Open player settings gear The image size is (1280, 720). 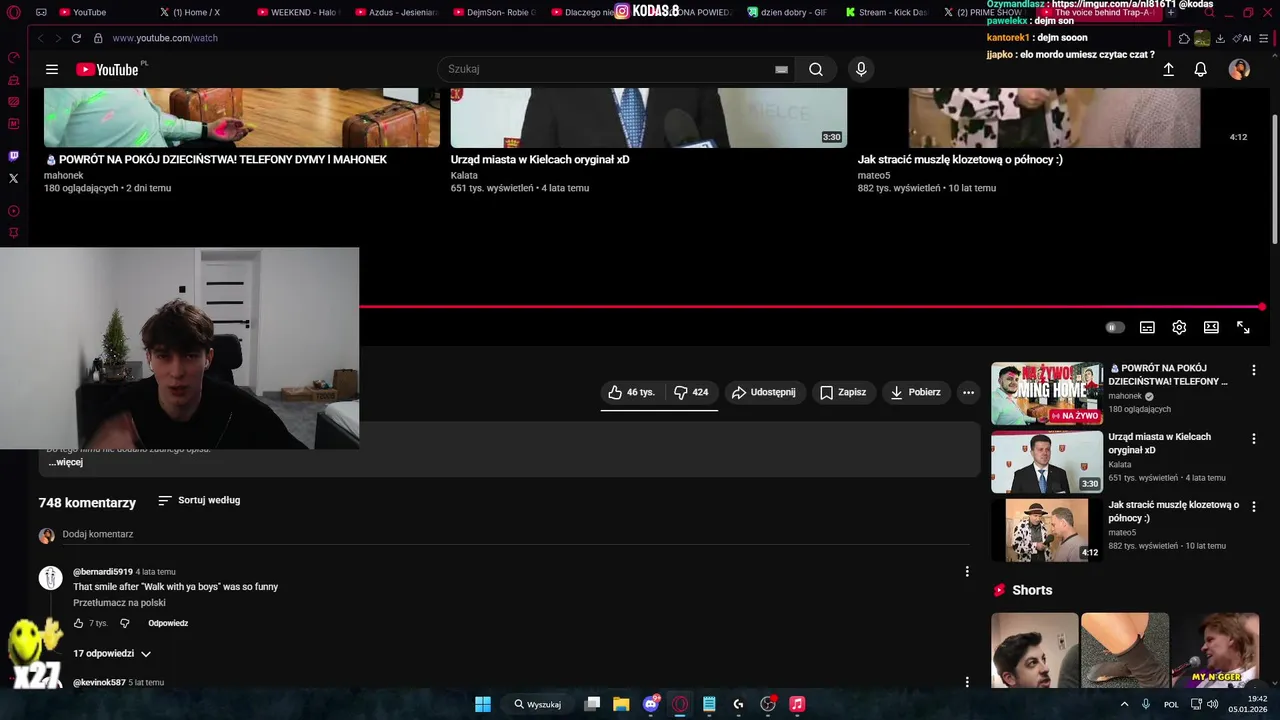[x=1179, y=327]
